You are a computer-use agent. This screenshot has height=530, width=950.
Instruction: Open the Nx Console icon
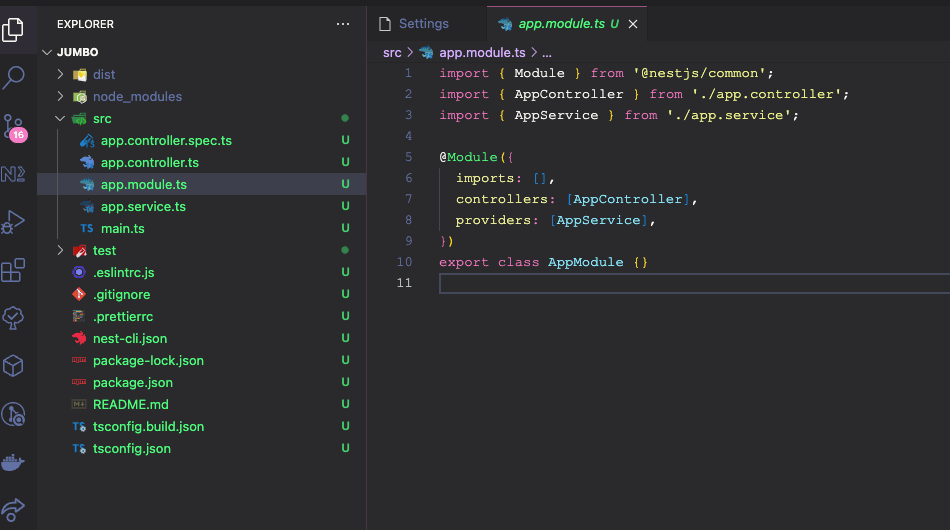pyautogui.click(x=14, y=174)
